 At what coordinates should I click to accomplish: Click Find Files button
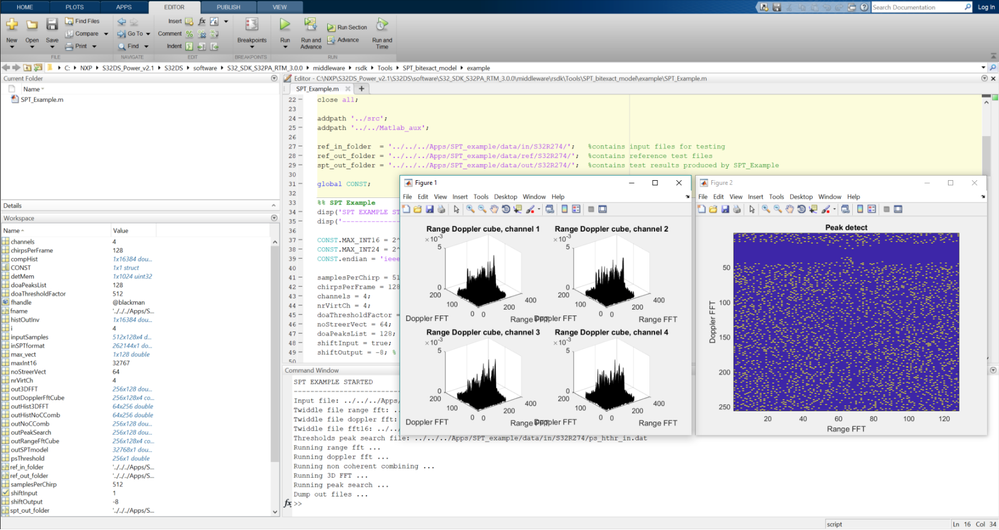pos(85,21)
